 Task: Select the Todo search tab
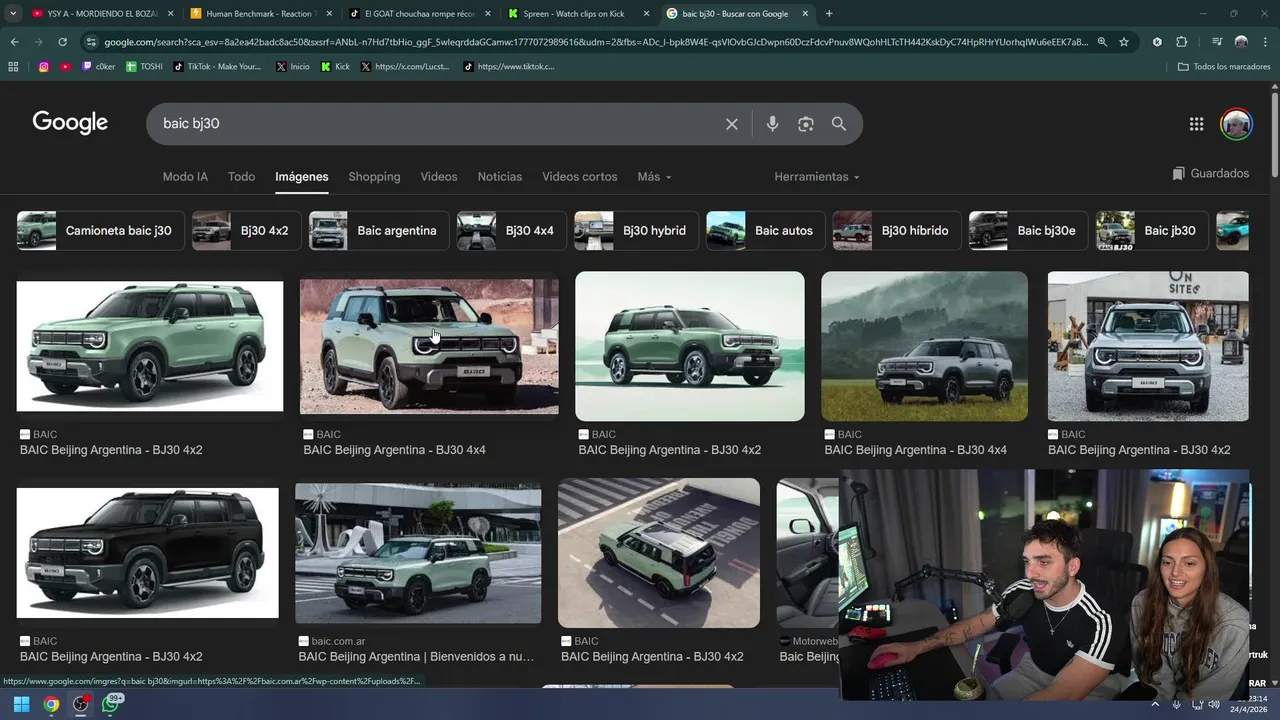point(241,177)
